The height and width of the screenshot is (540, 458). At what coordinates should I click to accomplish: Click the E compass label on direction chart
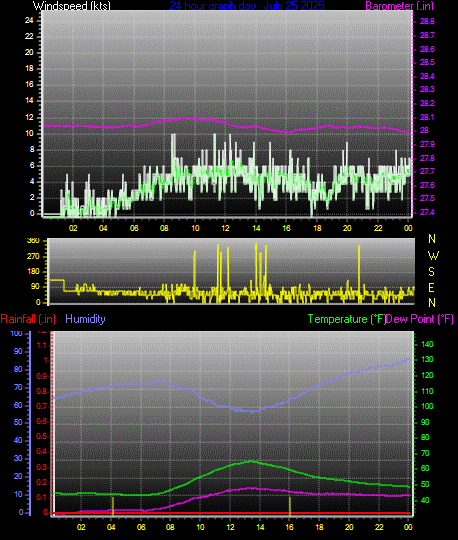tap(431, 287)
